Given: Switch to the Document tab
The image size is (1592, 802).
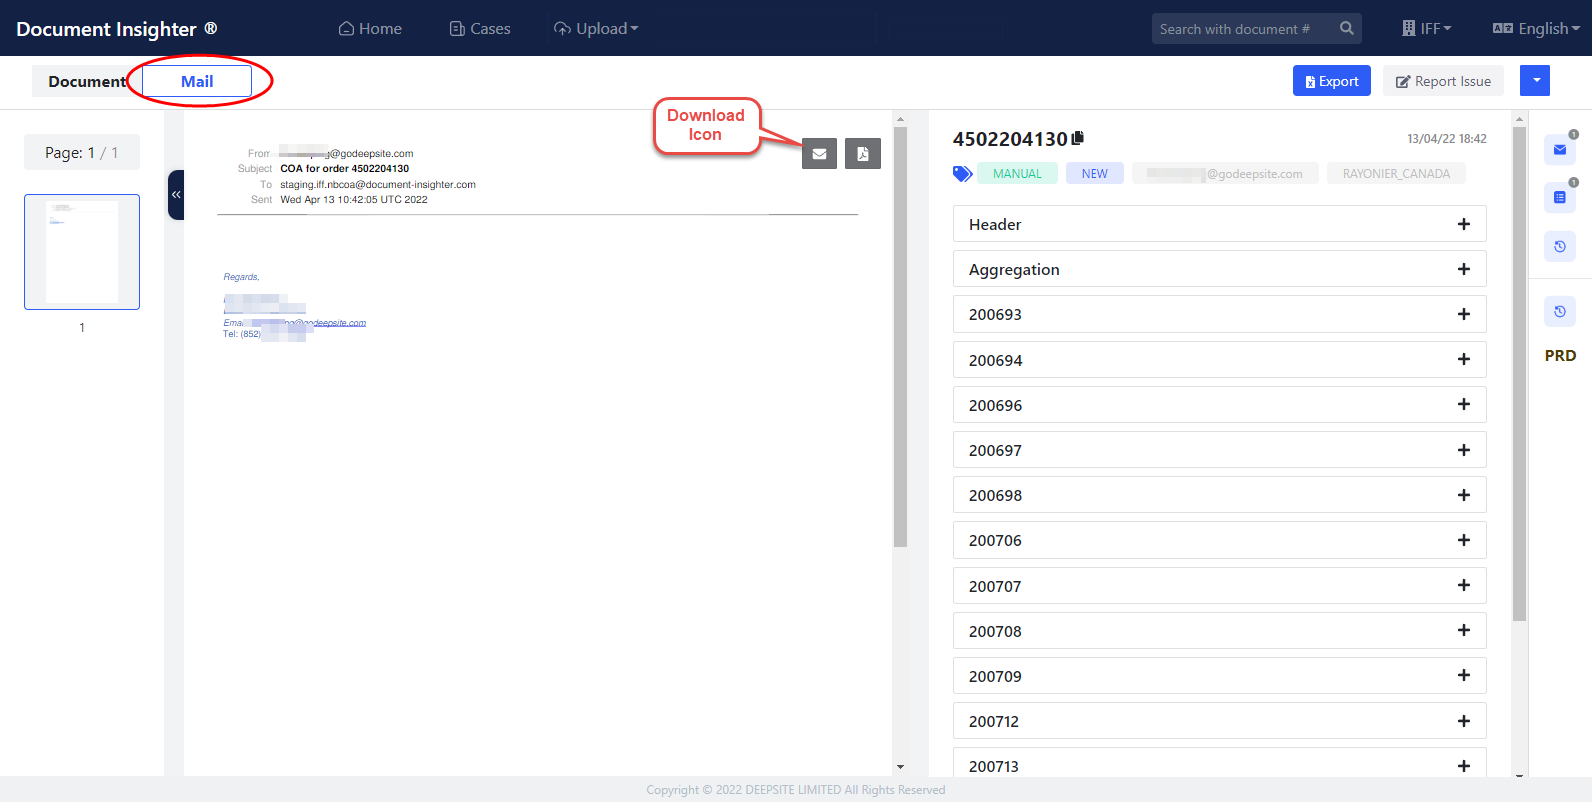Looking at the screenshot, I should coord(87,82).
